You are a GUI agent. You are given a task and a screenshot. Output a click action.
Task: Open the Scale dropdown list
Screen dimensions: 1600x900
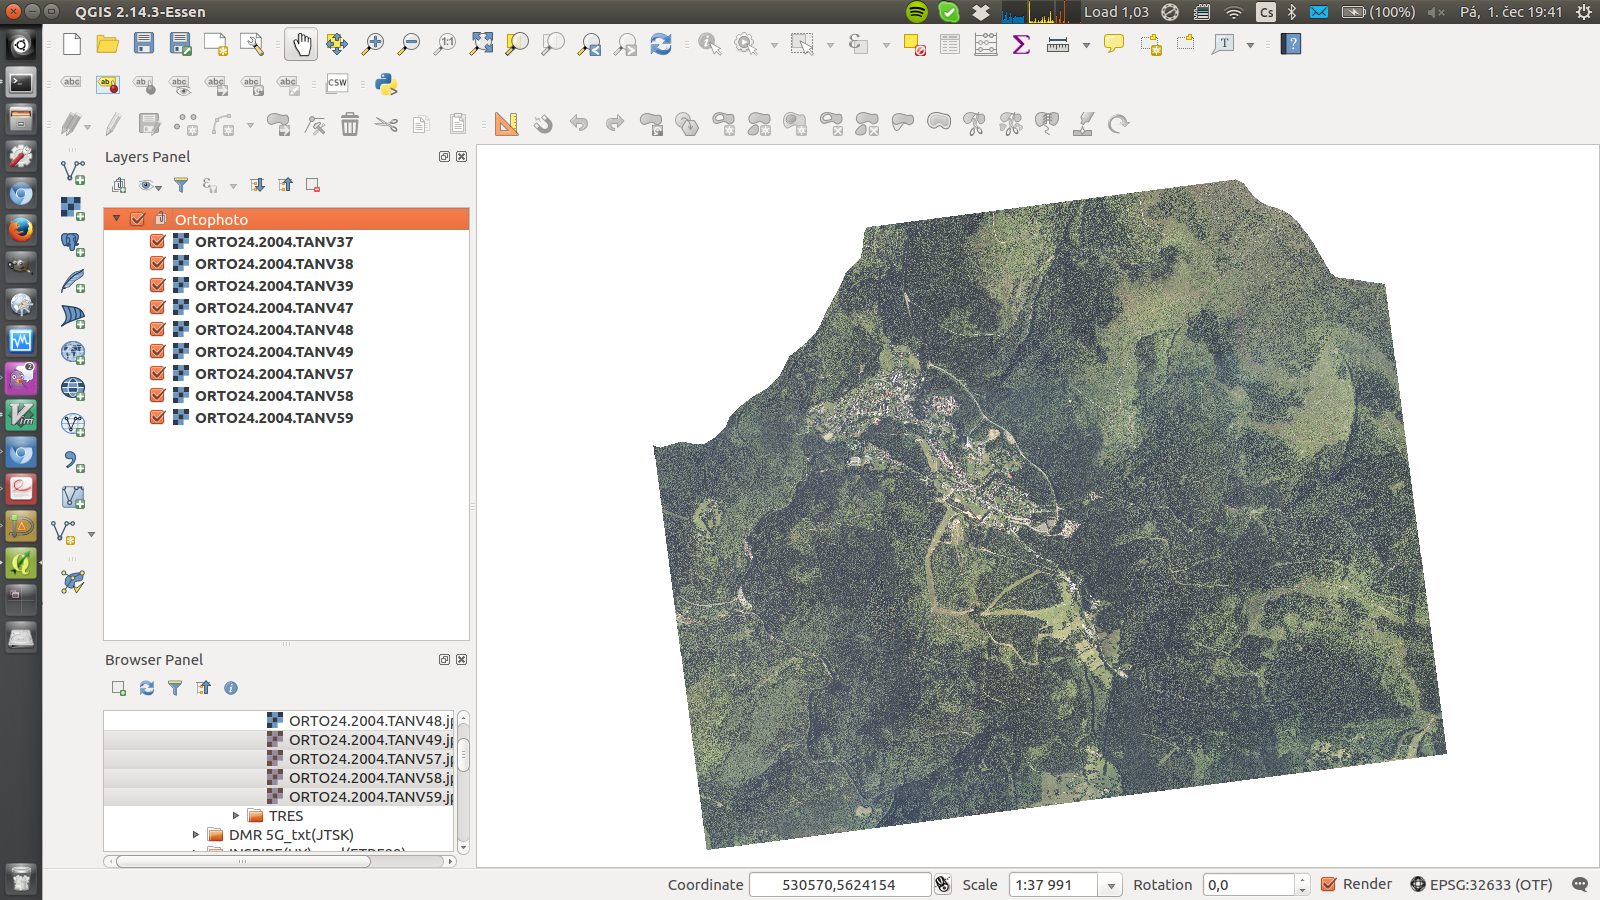(1111, 885)
